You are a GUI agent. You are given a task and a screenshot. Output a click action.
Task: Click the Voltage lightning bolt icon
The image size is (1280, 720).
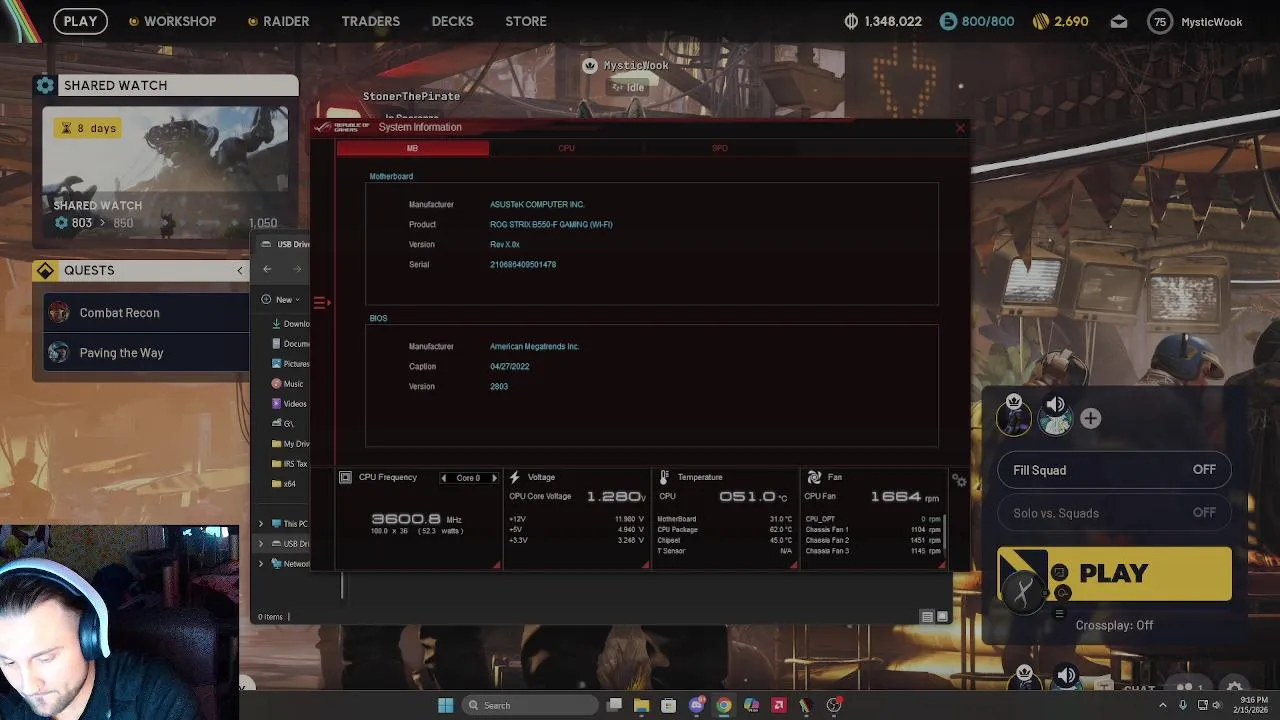[x=515, y=477]
